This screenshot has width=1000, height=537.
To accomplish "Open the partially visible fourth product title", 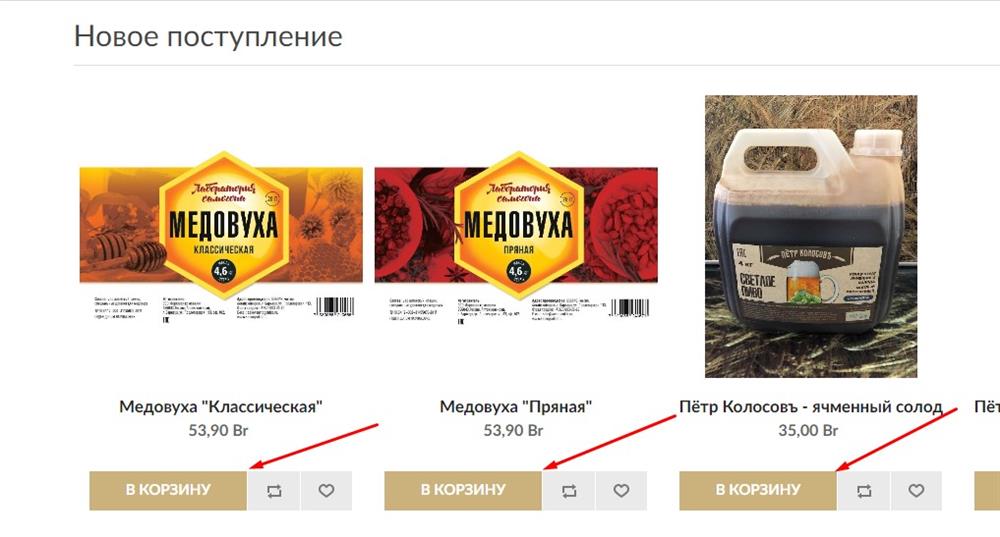I will point(987,407).
